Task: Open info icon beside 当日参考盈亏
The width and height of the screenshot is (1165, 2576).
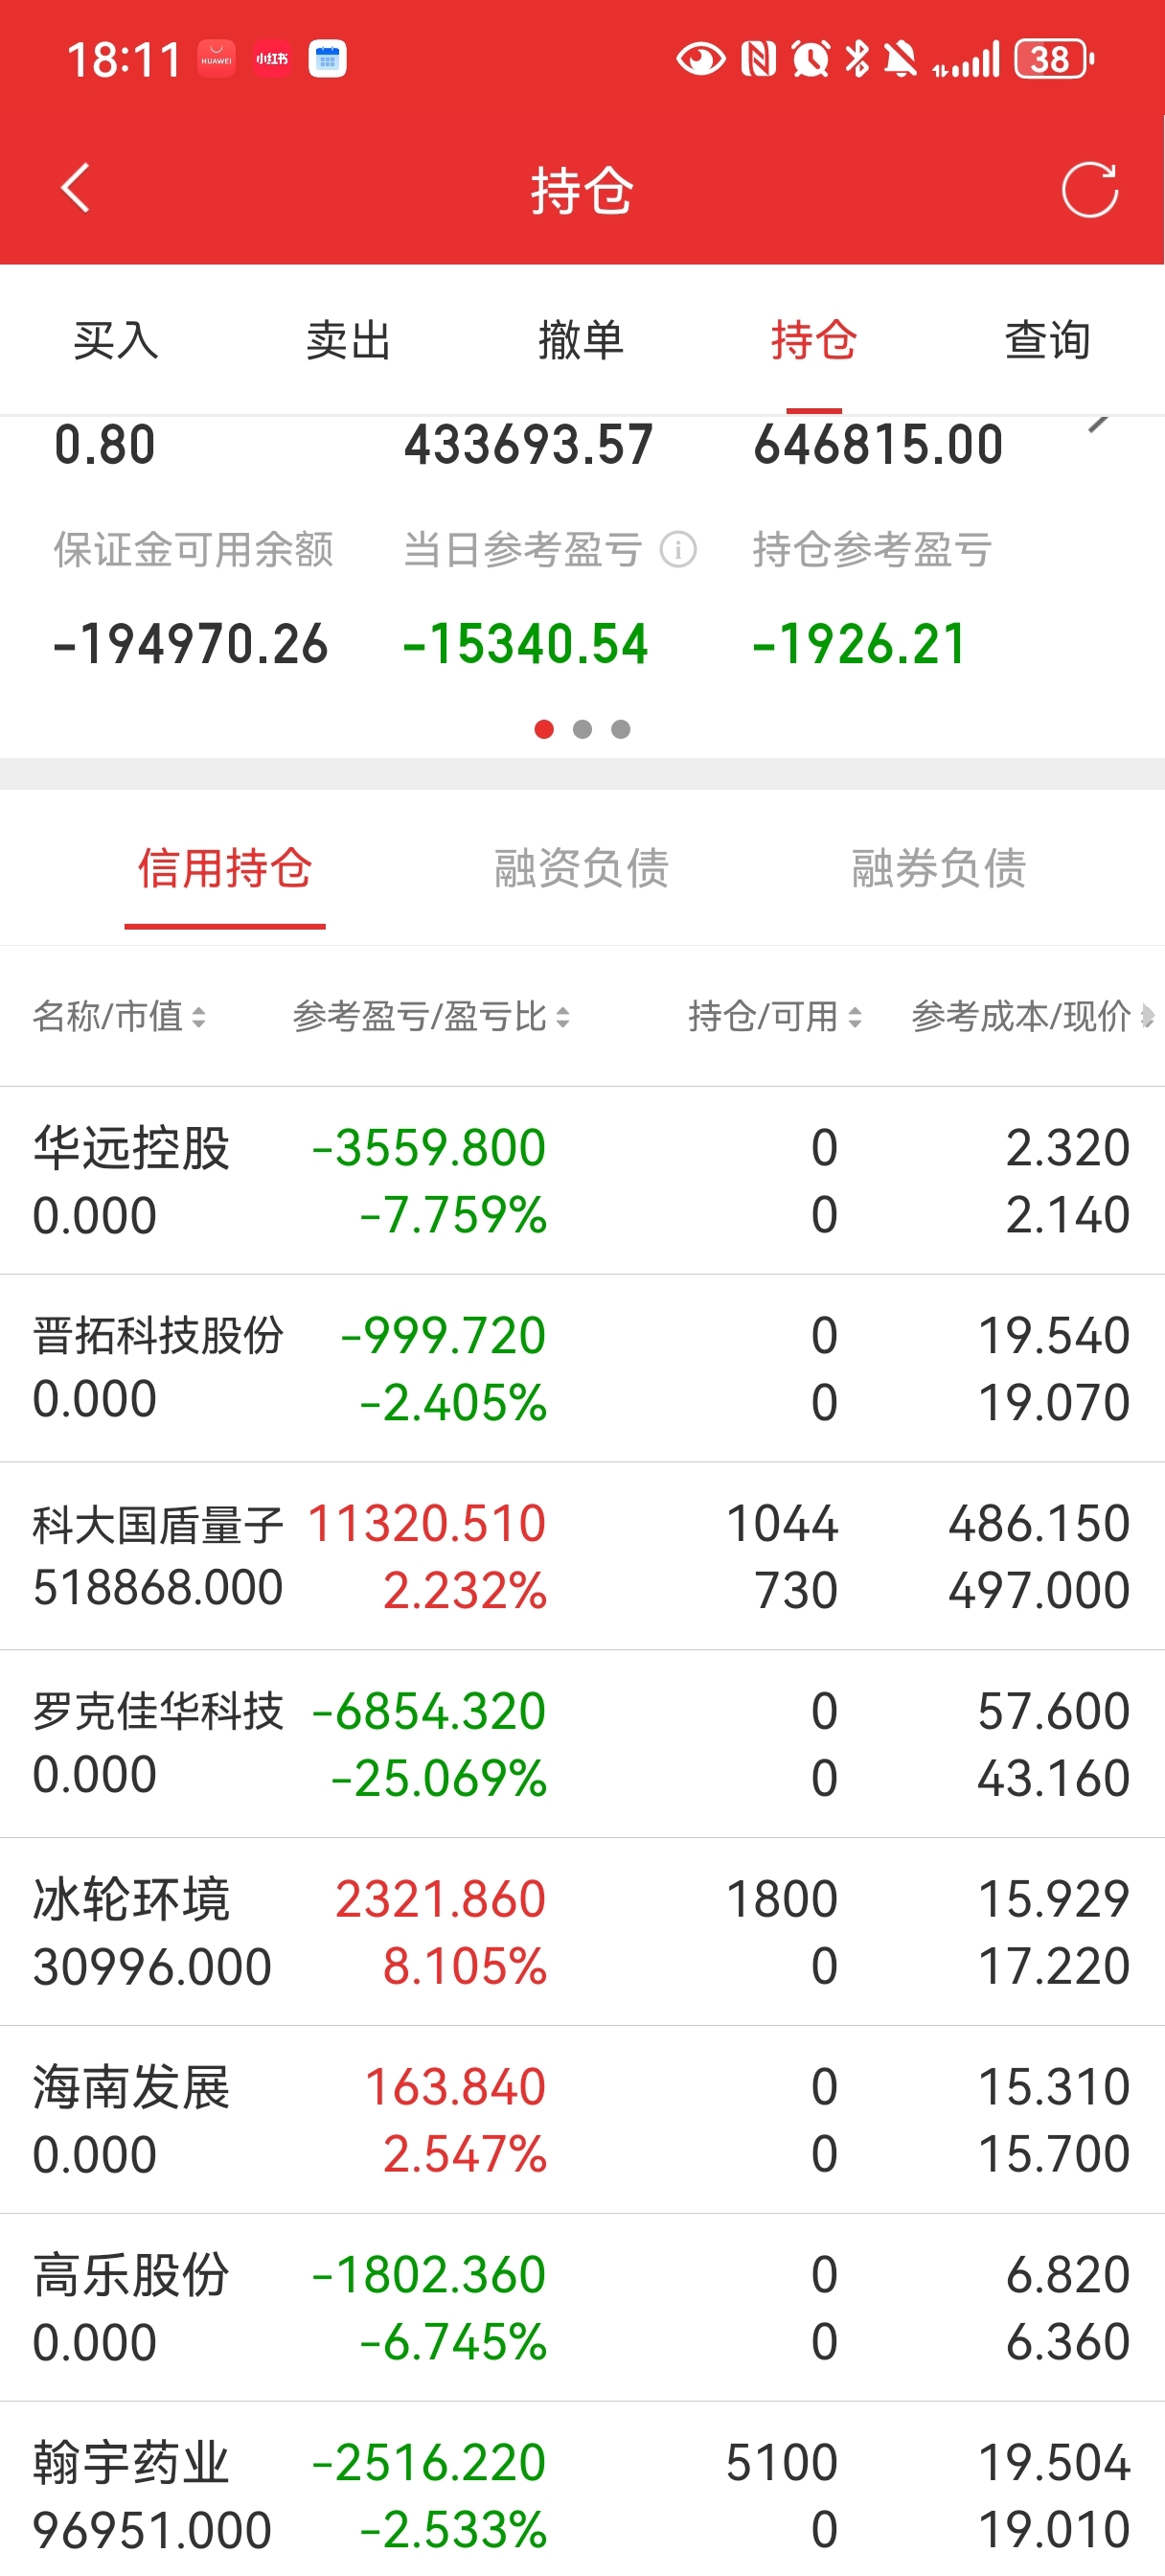Action: click(x=678, y=550)
